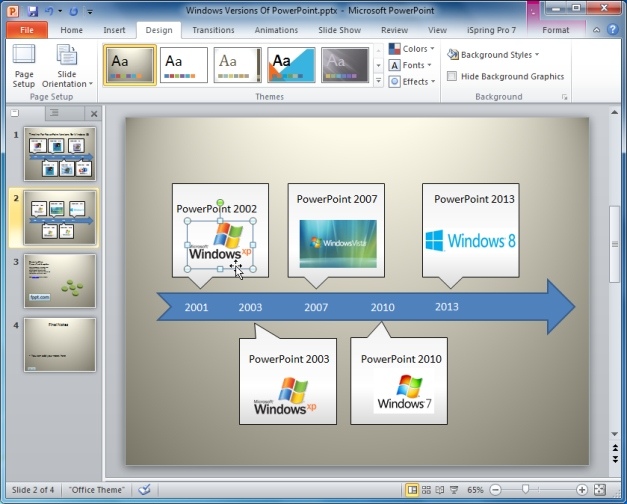Switch to Slide Sorter view icon
Image resolution: width=627 pixels, height=504 pixels.
(426, 490)
